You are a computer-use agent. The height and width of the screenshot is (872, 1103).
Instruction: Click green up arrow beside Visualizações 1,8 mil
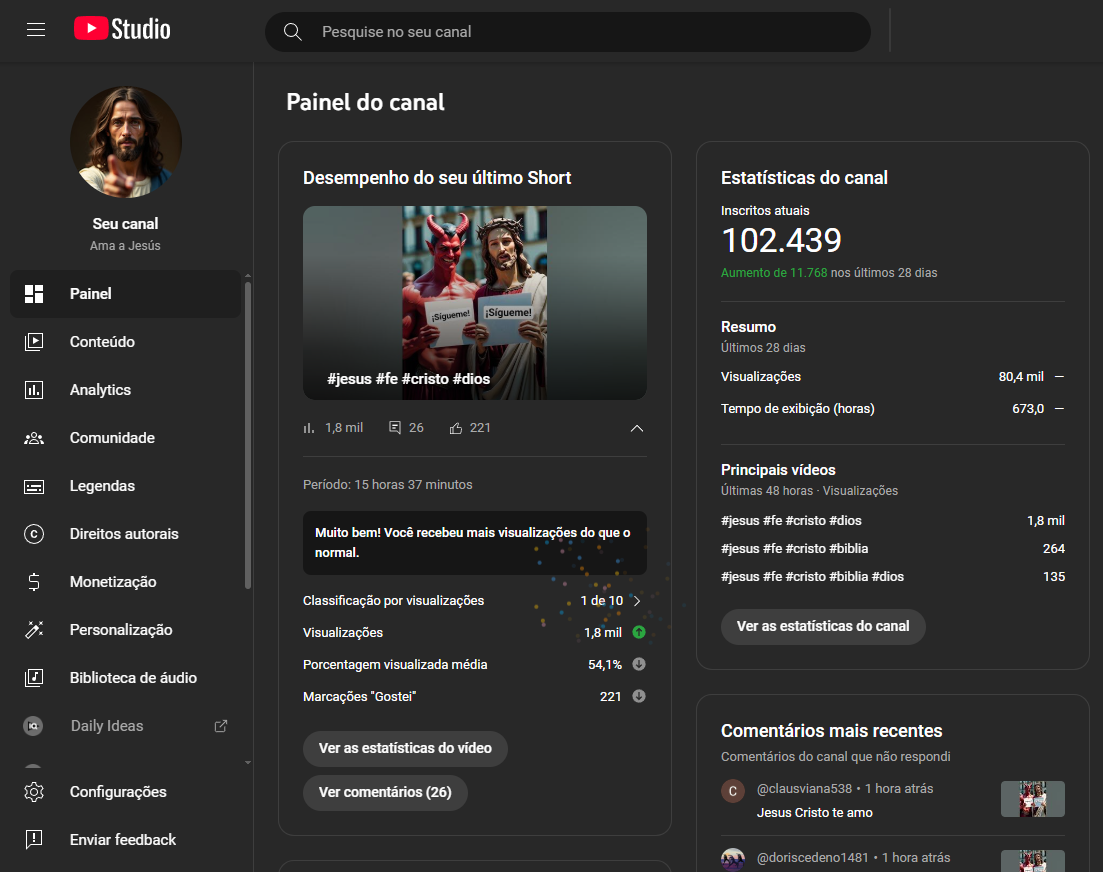pos(639,632)
